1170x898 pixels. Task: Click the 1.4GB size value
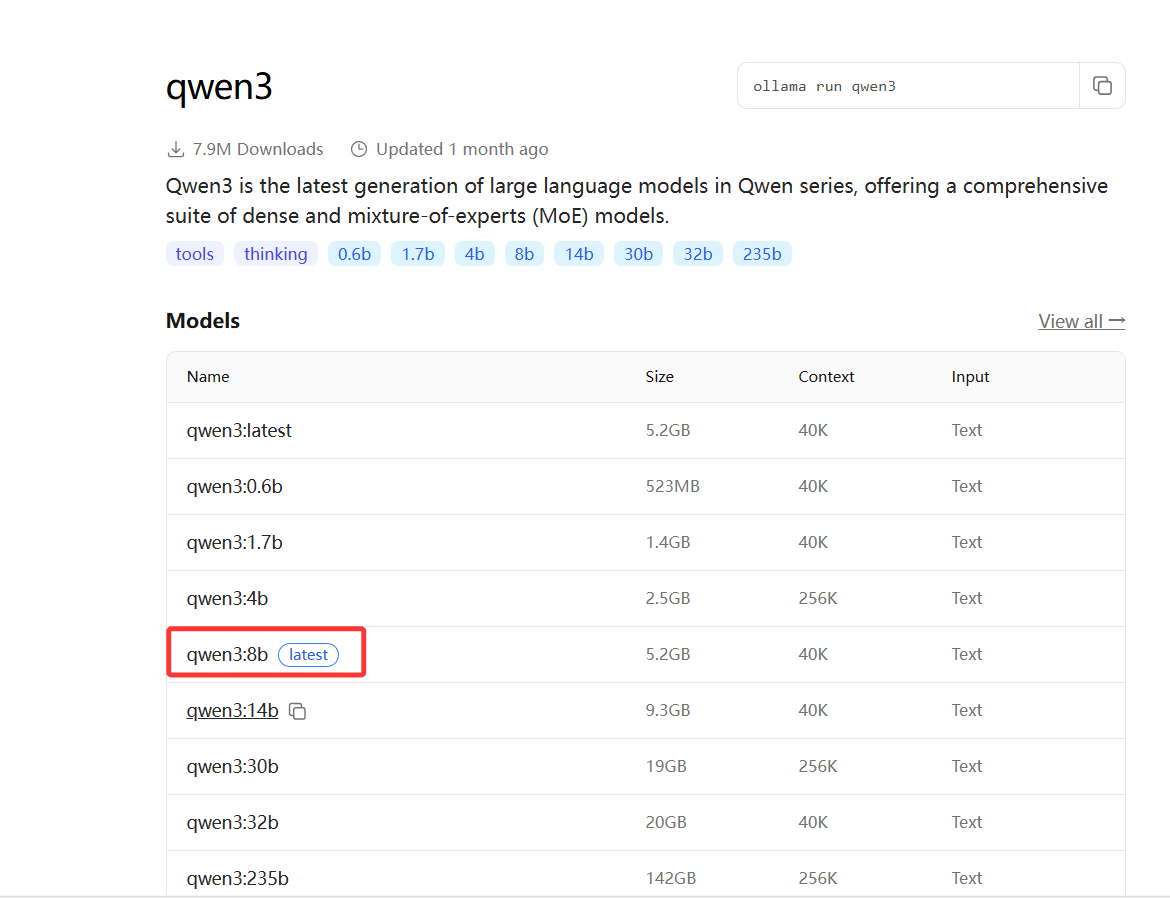point(668,543)
